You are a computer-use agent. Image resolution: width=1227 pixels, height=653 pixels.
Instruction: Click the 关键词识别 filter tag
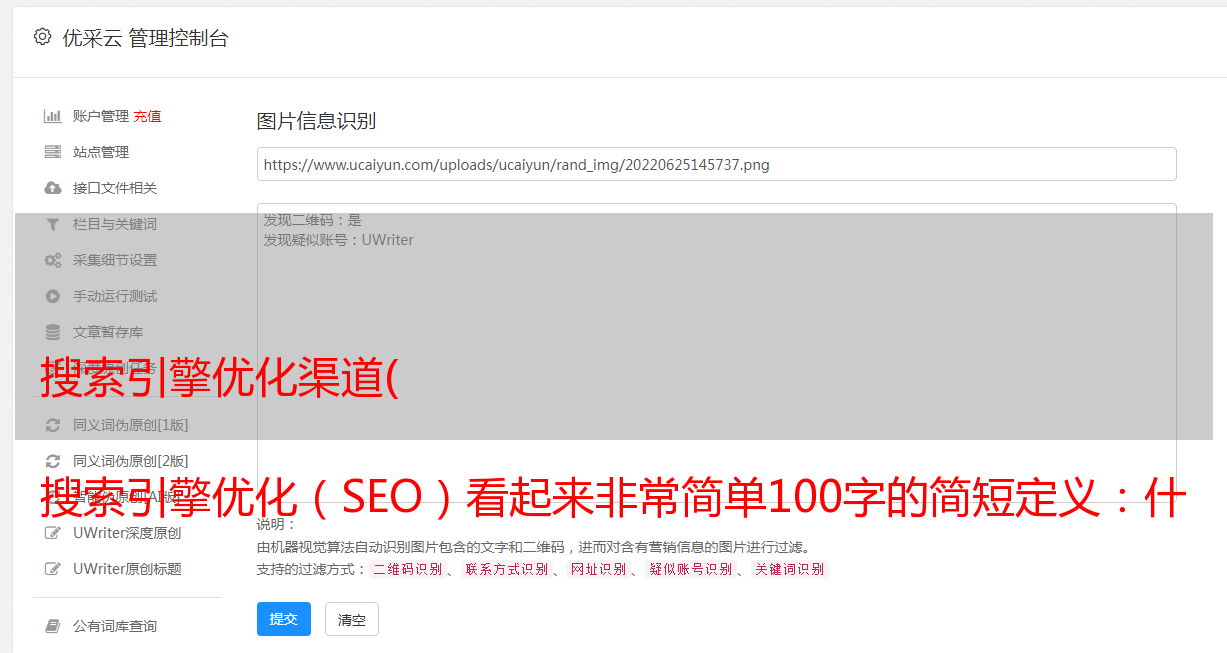click(x=790, y=569)
